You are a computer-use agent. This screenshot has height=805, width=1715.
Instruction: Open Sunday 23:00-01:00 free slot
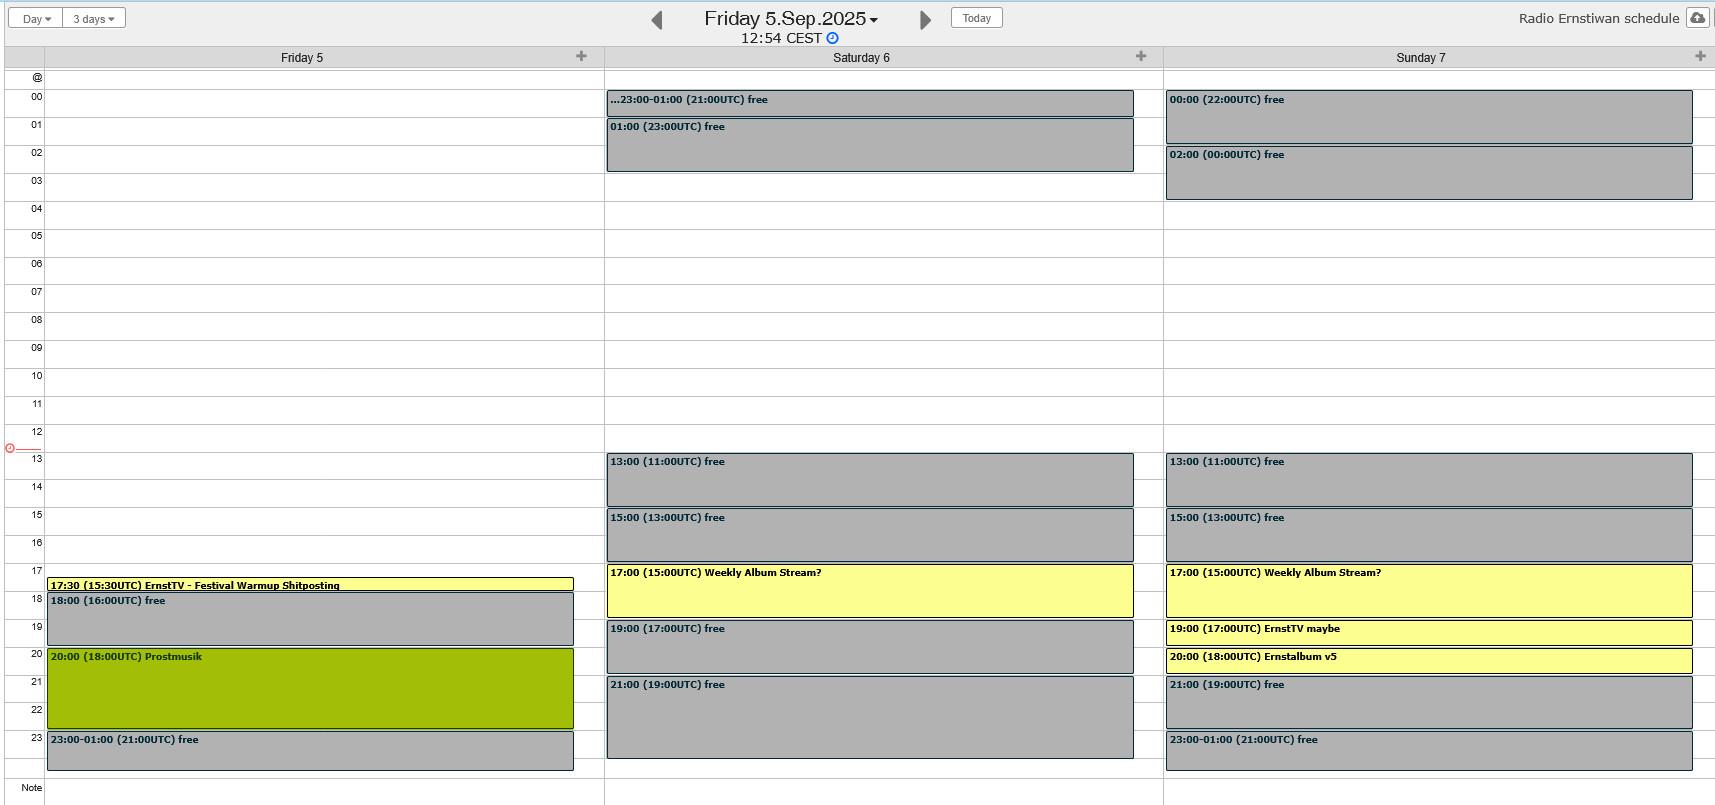click(1429, 751)
